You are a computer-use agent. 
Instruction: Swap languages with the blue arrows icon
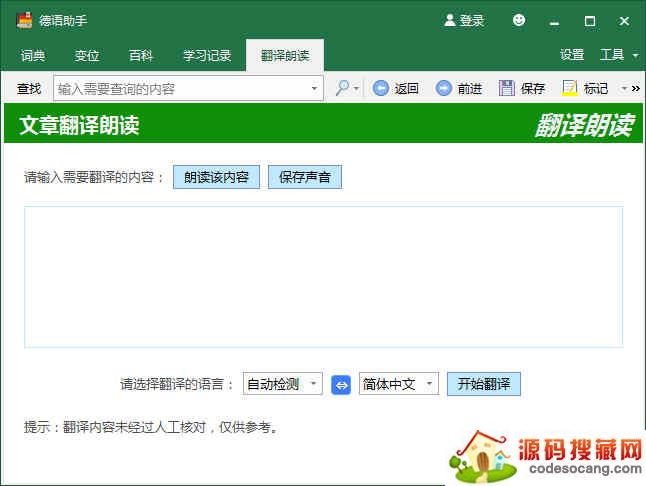[341, 384]
